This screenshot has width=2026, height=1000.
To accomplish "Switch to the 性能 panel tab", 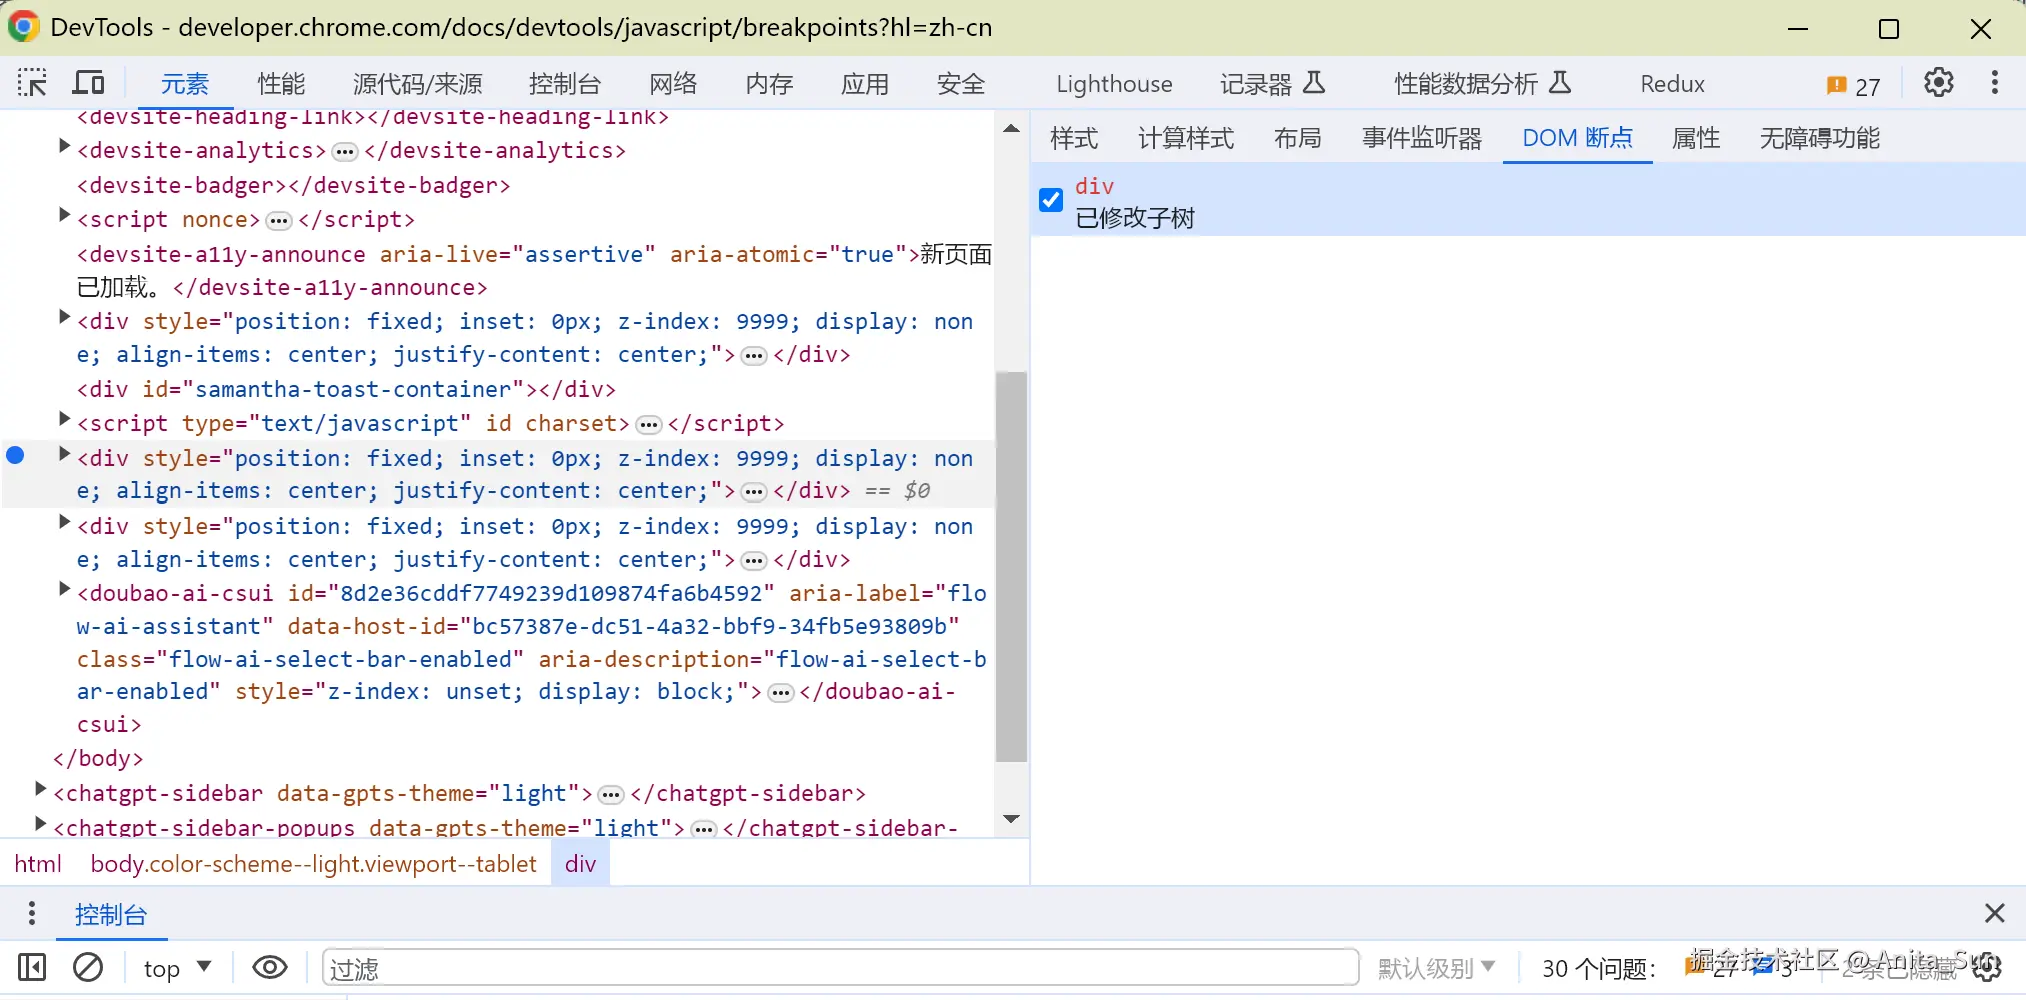I will tap(281, 84).
